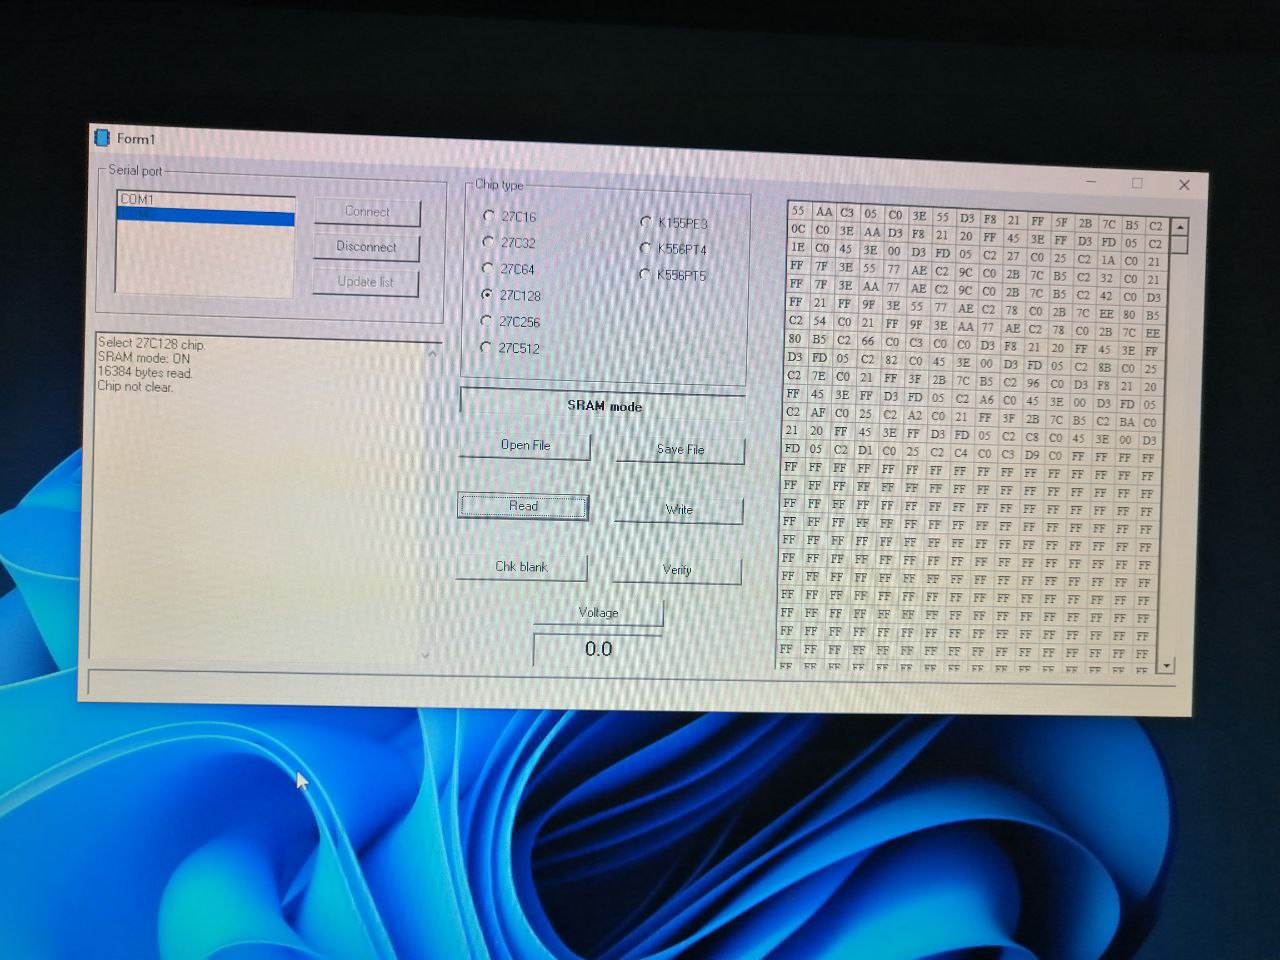Minimize the Form1 window
Viewport: 1280px width, 960px height.
1091,183
